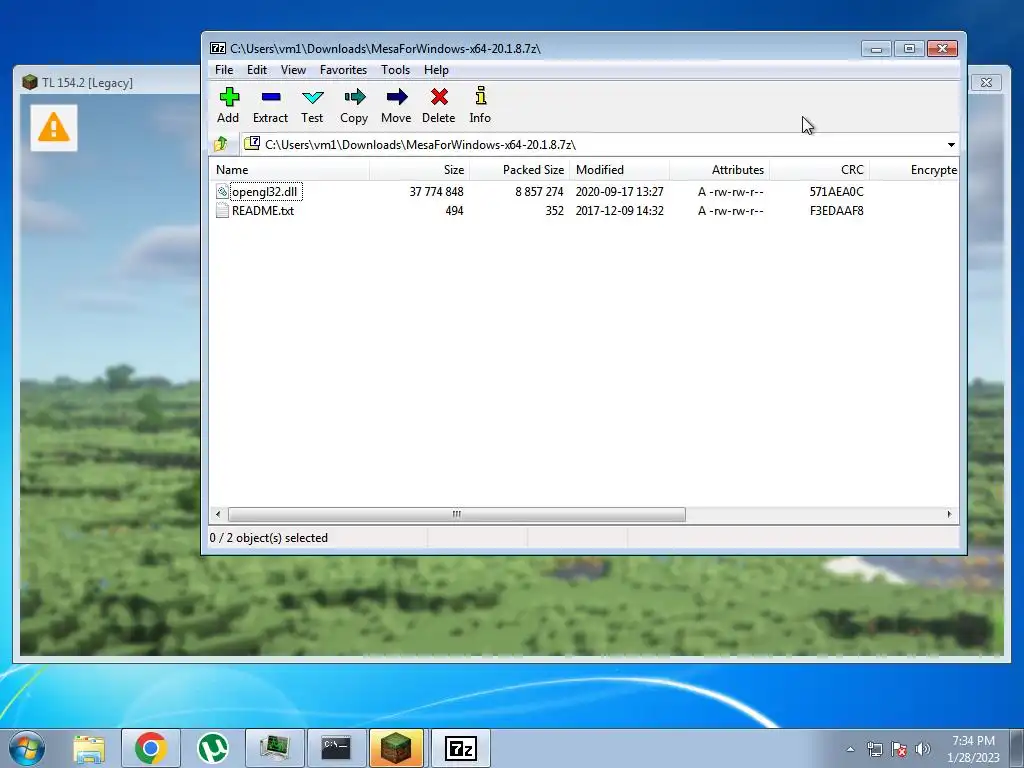Click the network tray icon
This screenshot has height=768, width=1024.
pos(874,749)
